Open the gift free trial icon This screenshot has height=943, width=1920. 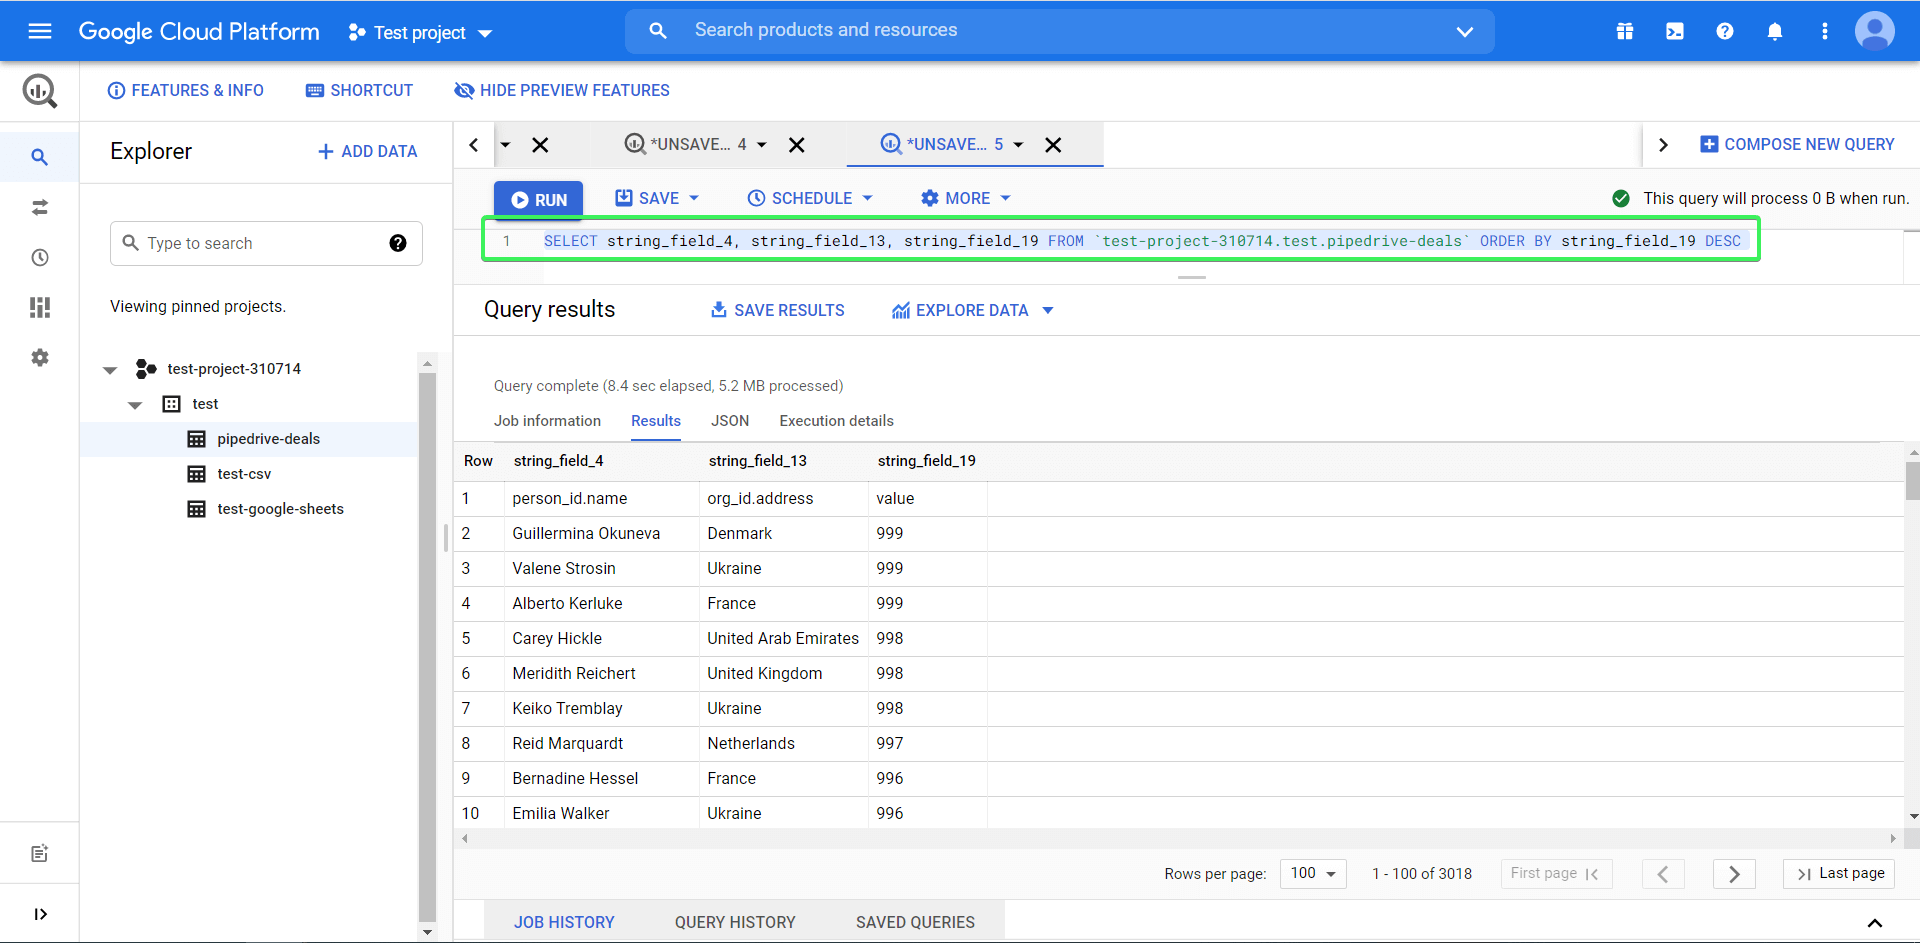tap(1625, 31)
